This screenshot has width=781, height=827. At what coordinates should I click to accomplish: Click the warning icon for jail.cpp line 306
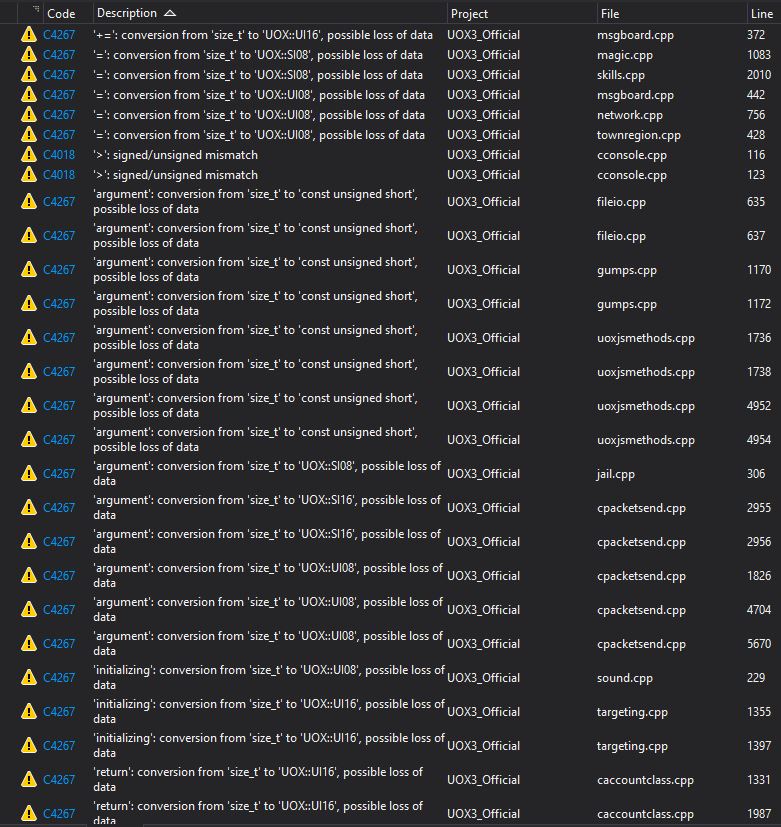coord(28,474)
